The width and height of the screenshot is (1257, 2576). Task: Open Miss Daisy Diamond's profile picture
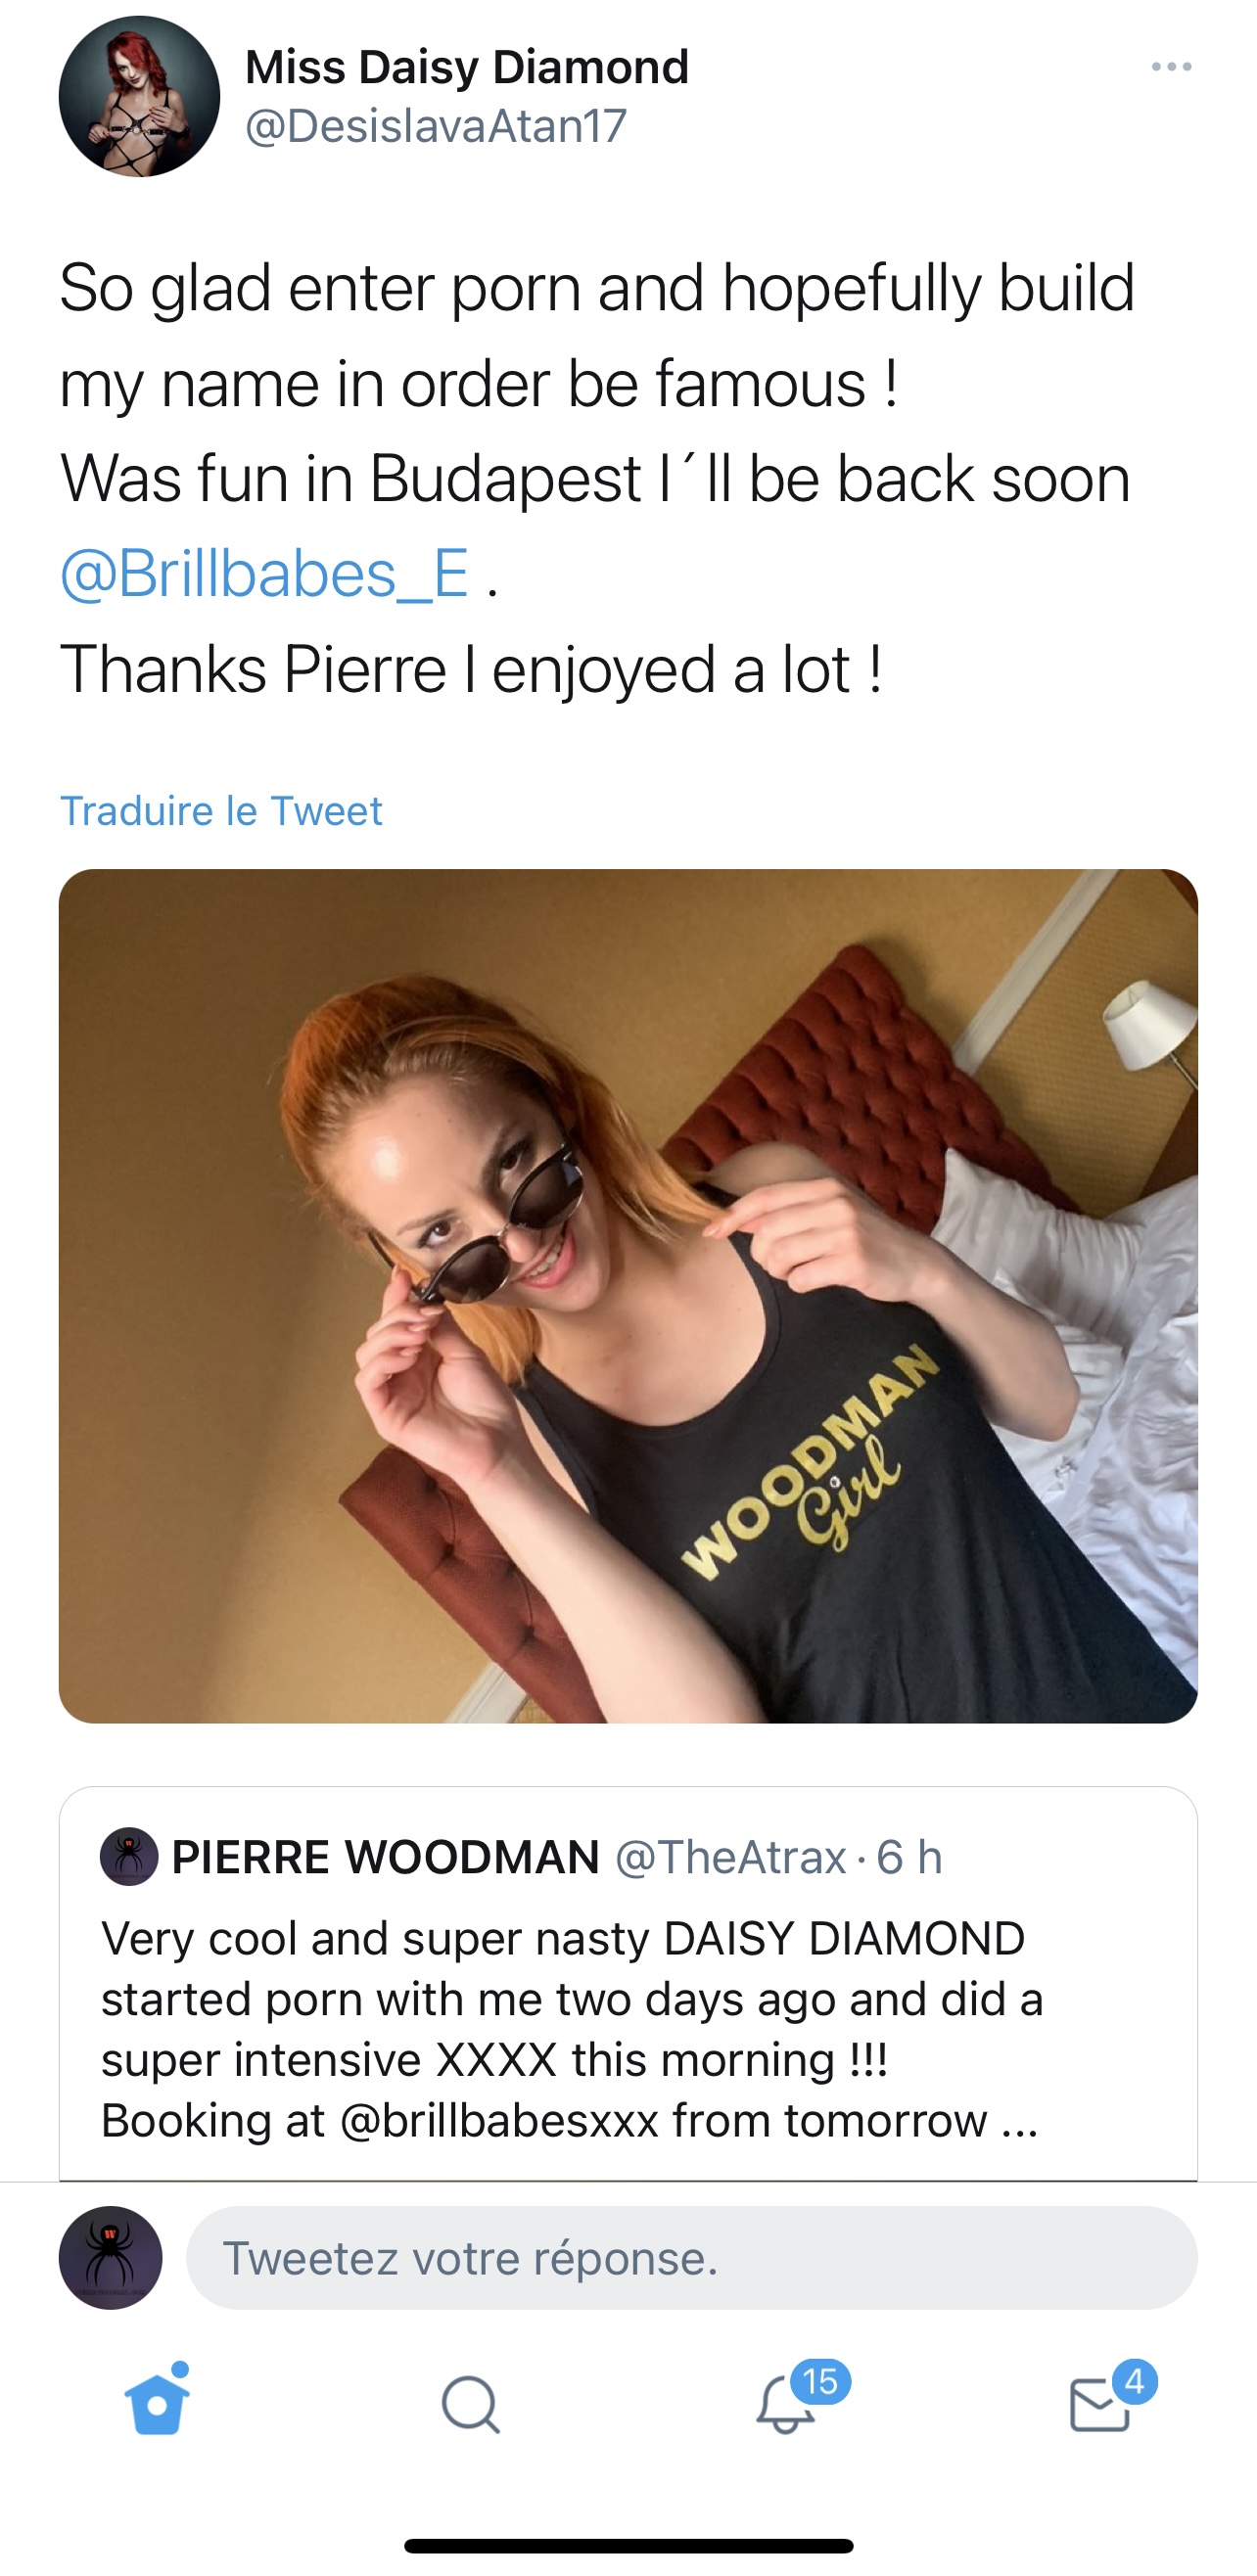(x=139, y=96)
